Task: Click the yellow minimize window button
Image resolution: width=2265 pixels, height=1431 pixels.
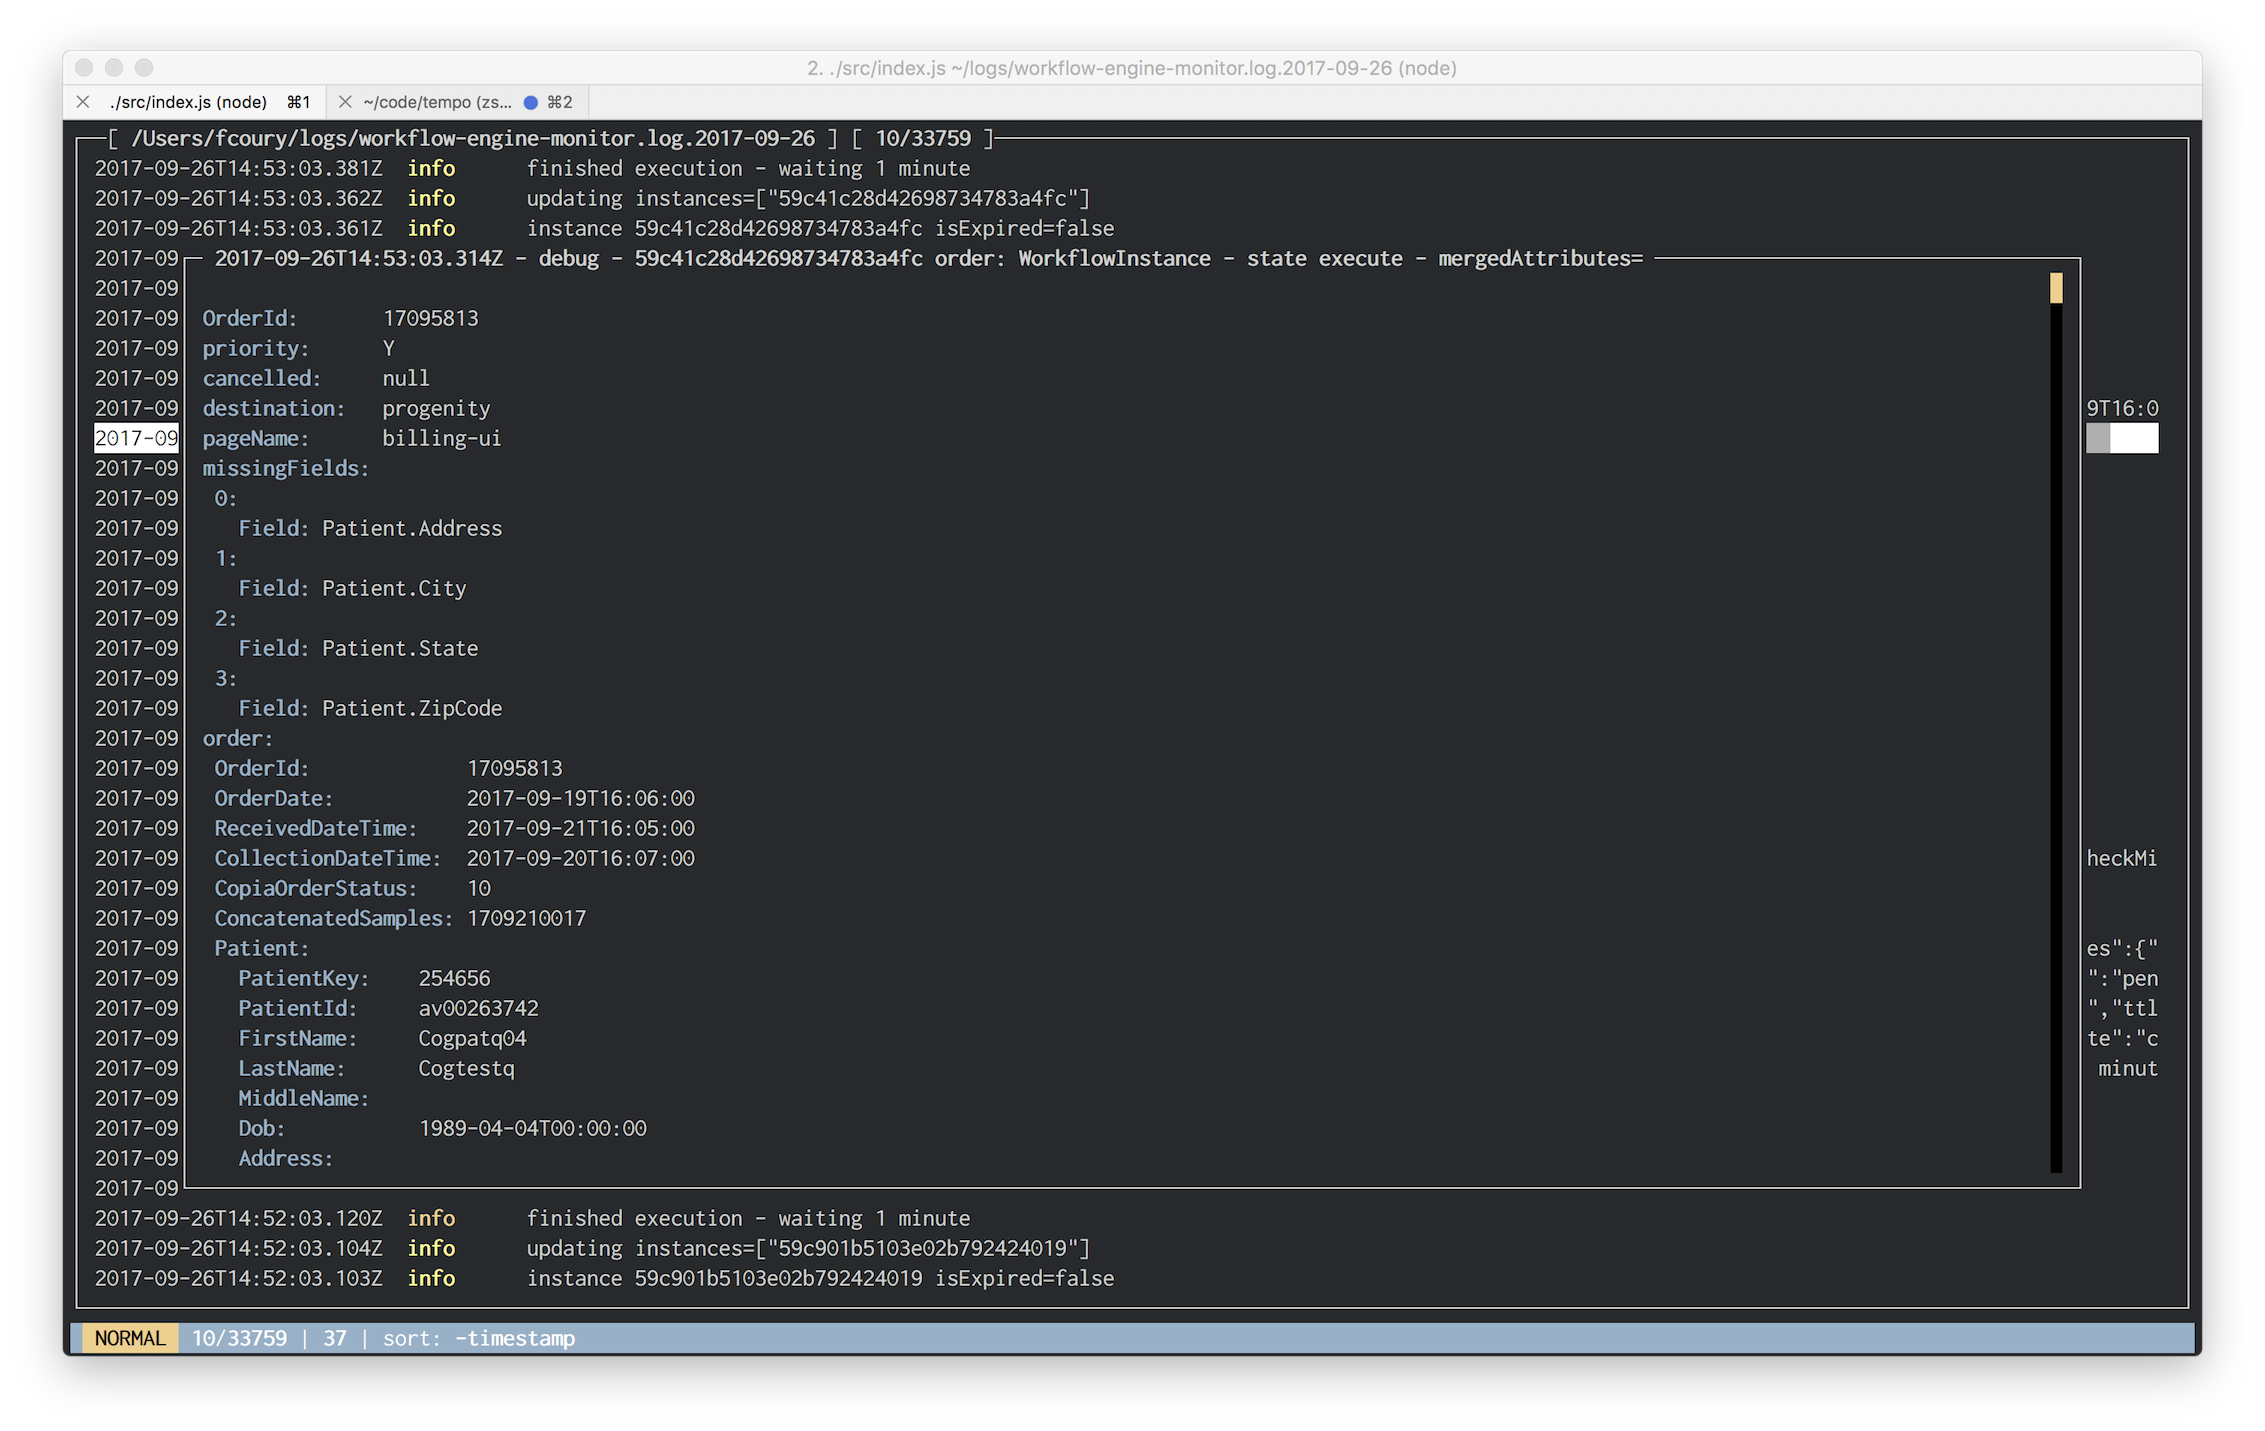Action: 114,67
